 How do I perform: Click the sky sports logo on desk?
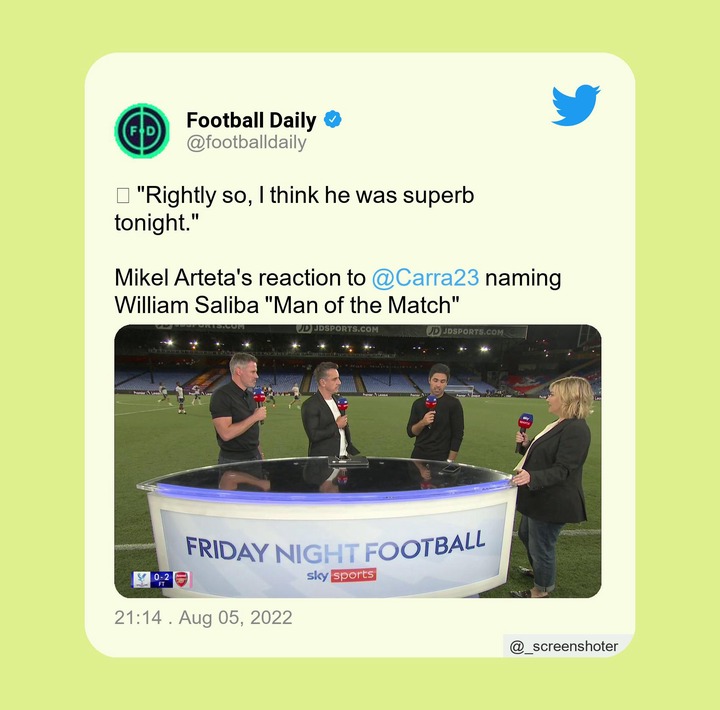coord(342,575)
